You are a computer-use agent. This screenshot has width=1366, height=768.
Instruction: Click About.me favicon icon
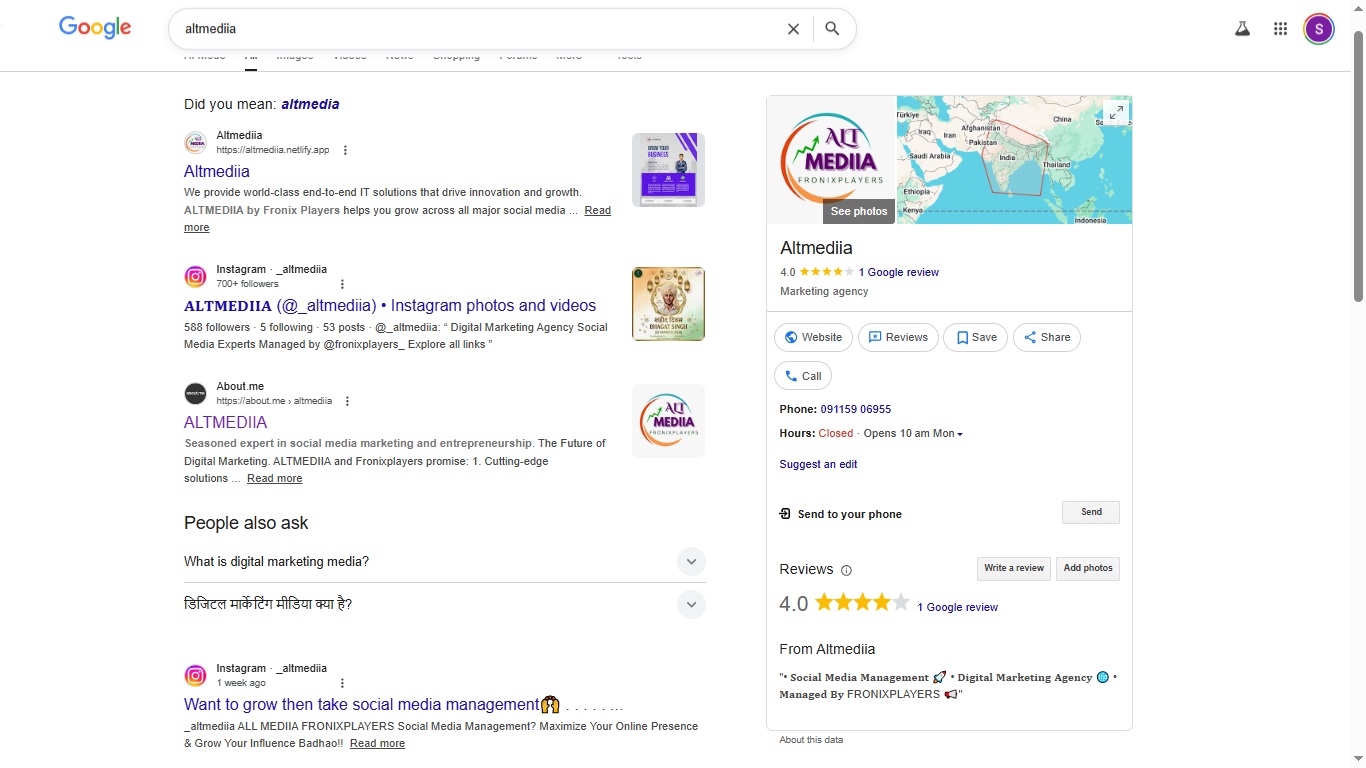[x=195, y=393]
